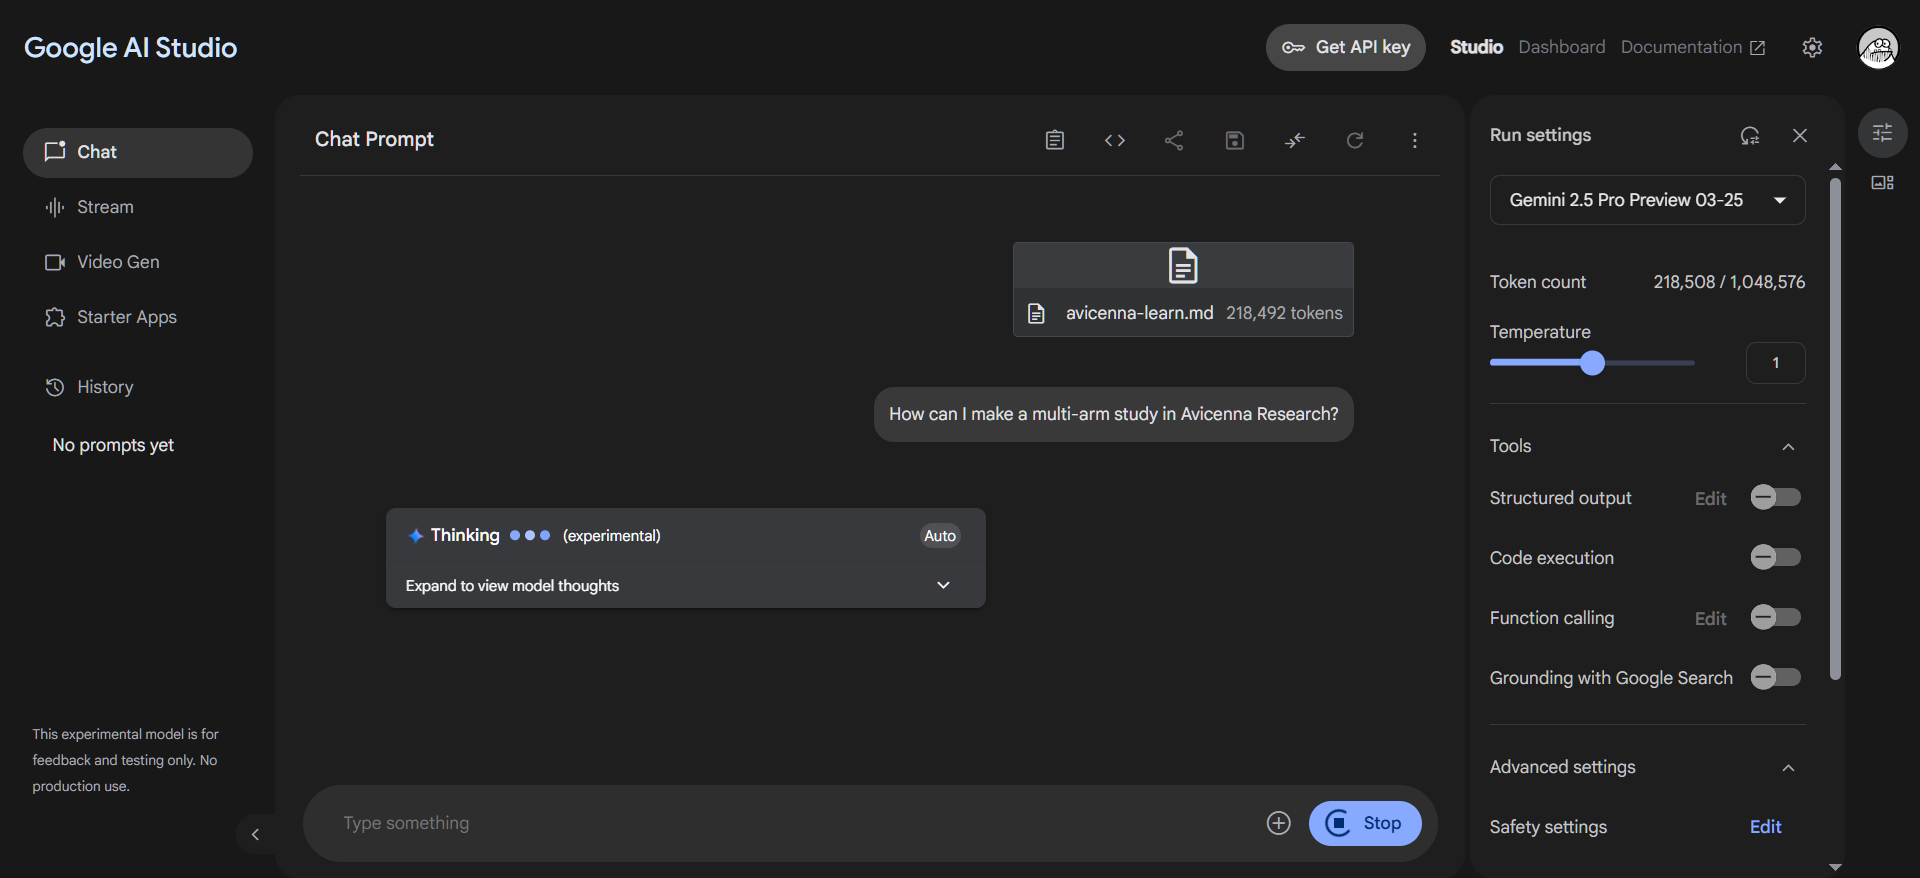Open the Dashboard tab

coord(1561,47)
